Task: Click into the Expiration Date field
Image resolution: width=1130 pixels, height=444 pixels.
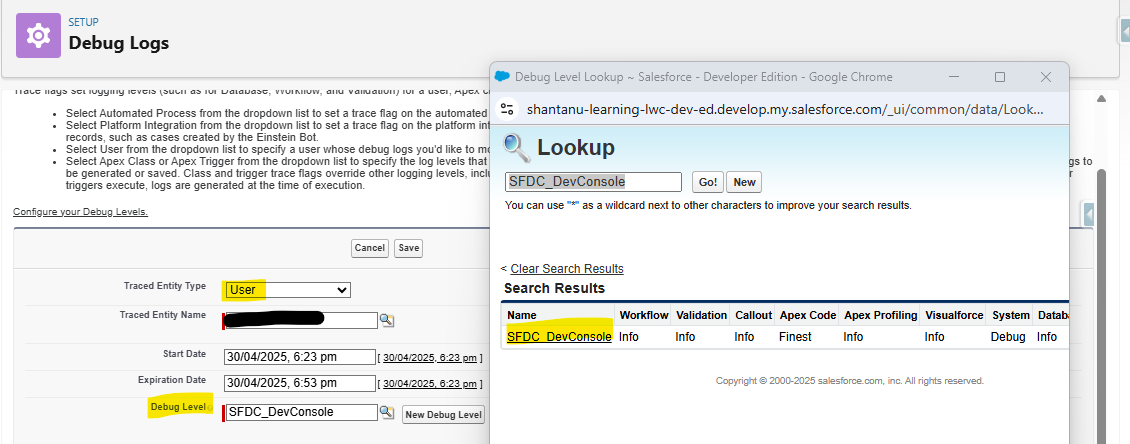Action: [x=300, y=383]
